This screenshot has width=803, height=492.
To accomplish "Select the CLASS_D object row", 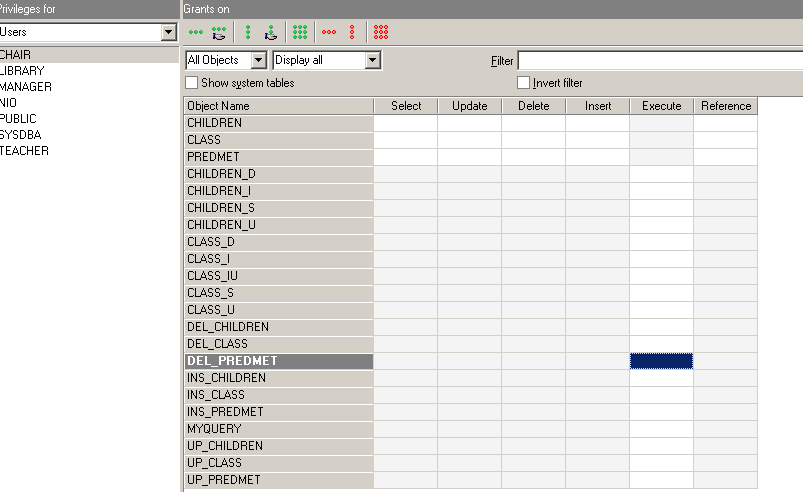I will pos(279,242).
